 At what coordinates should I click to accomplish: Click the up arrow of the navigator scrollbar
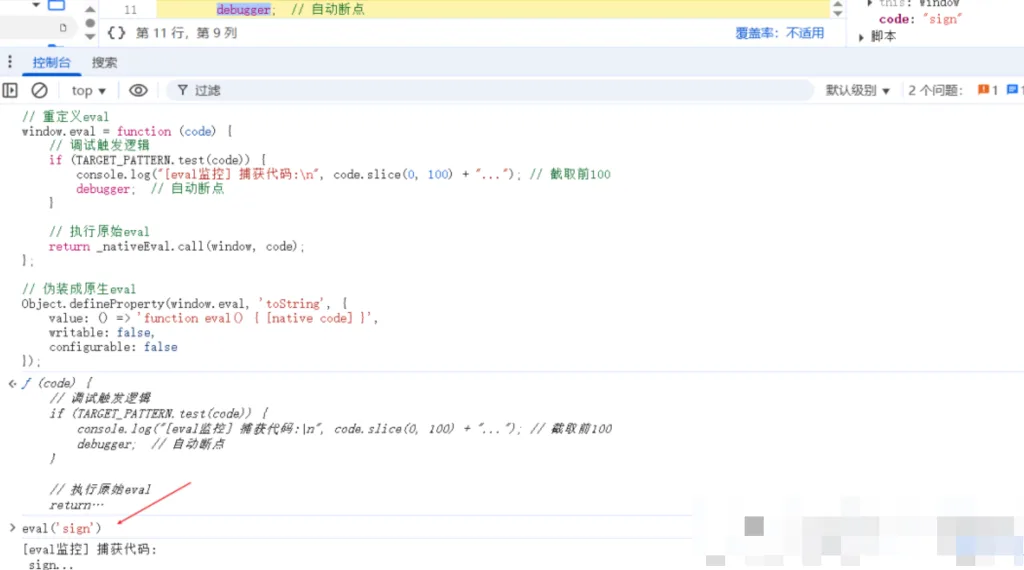click(x=90, y=9)
